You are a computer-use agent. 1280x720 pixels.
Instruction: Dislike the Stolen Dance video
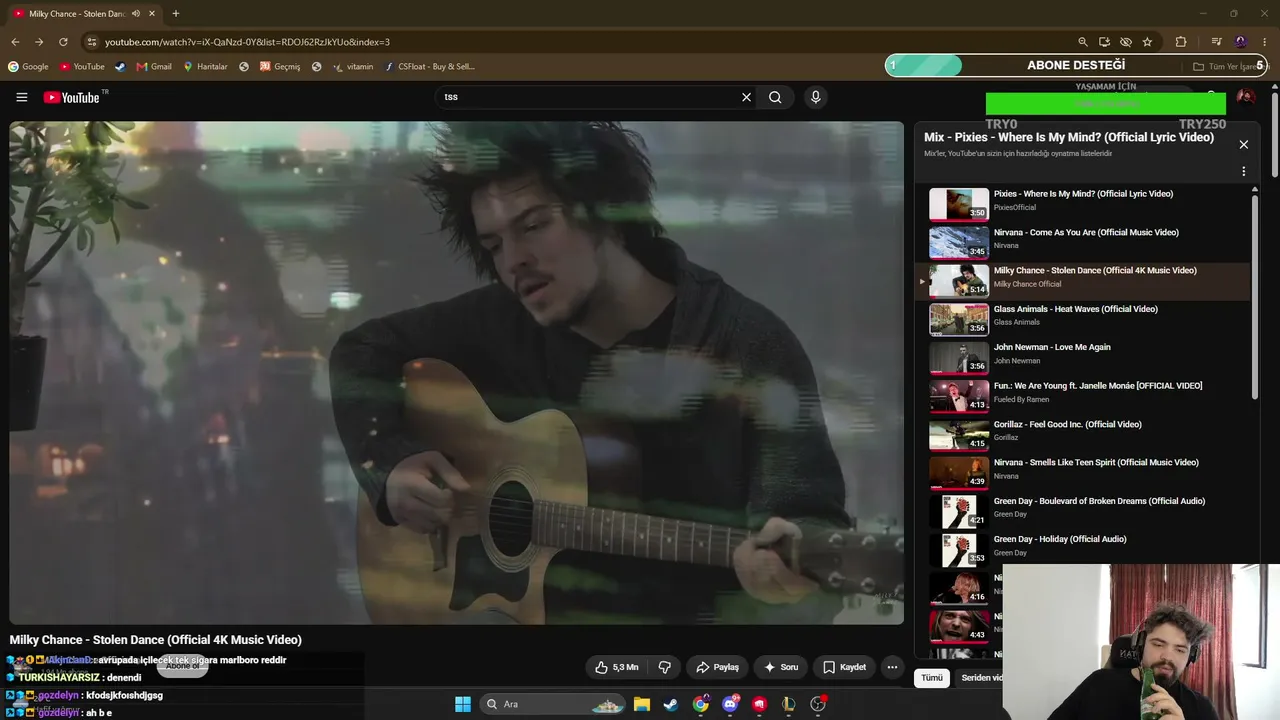point(665,667)
